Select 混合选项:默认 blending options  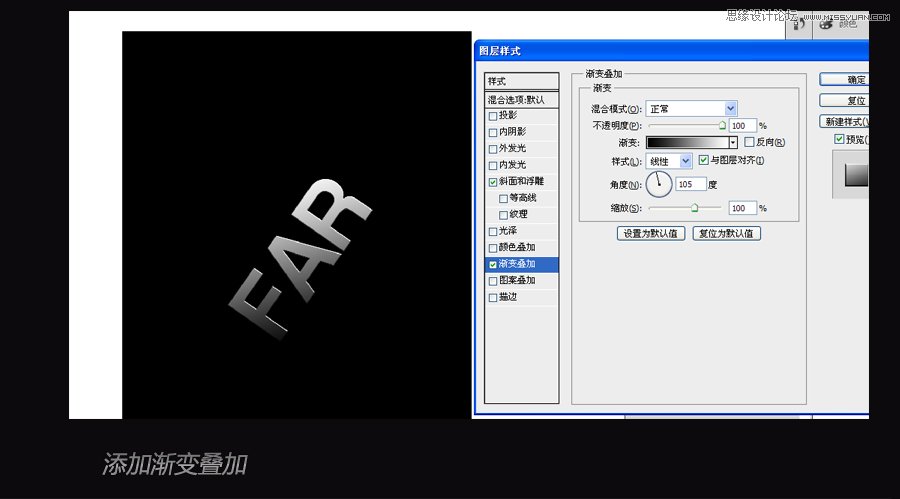521,100
